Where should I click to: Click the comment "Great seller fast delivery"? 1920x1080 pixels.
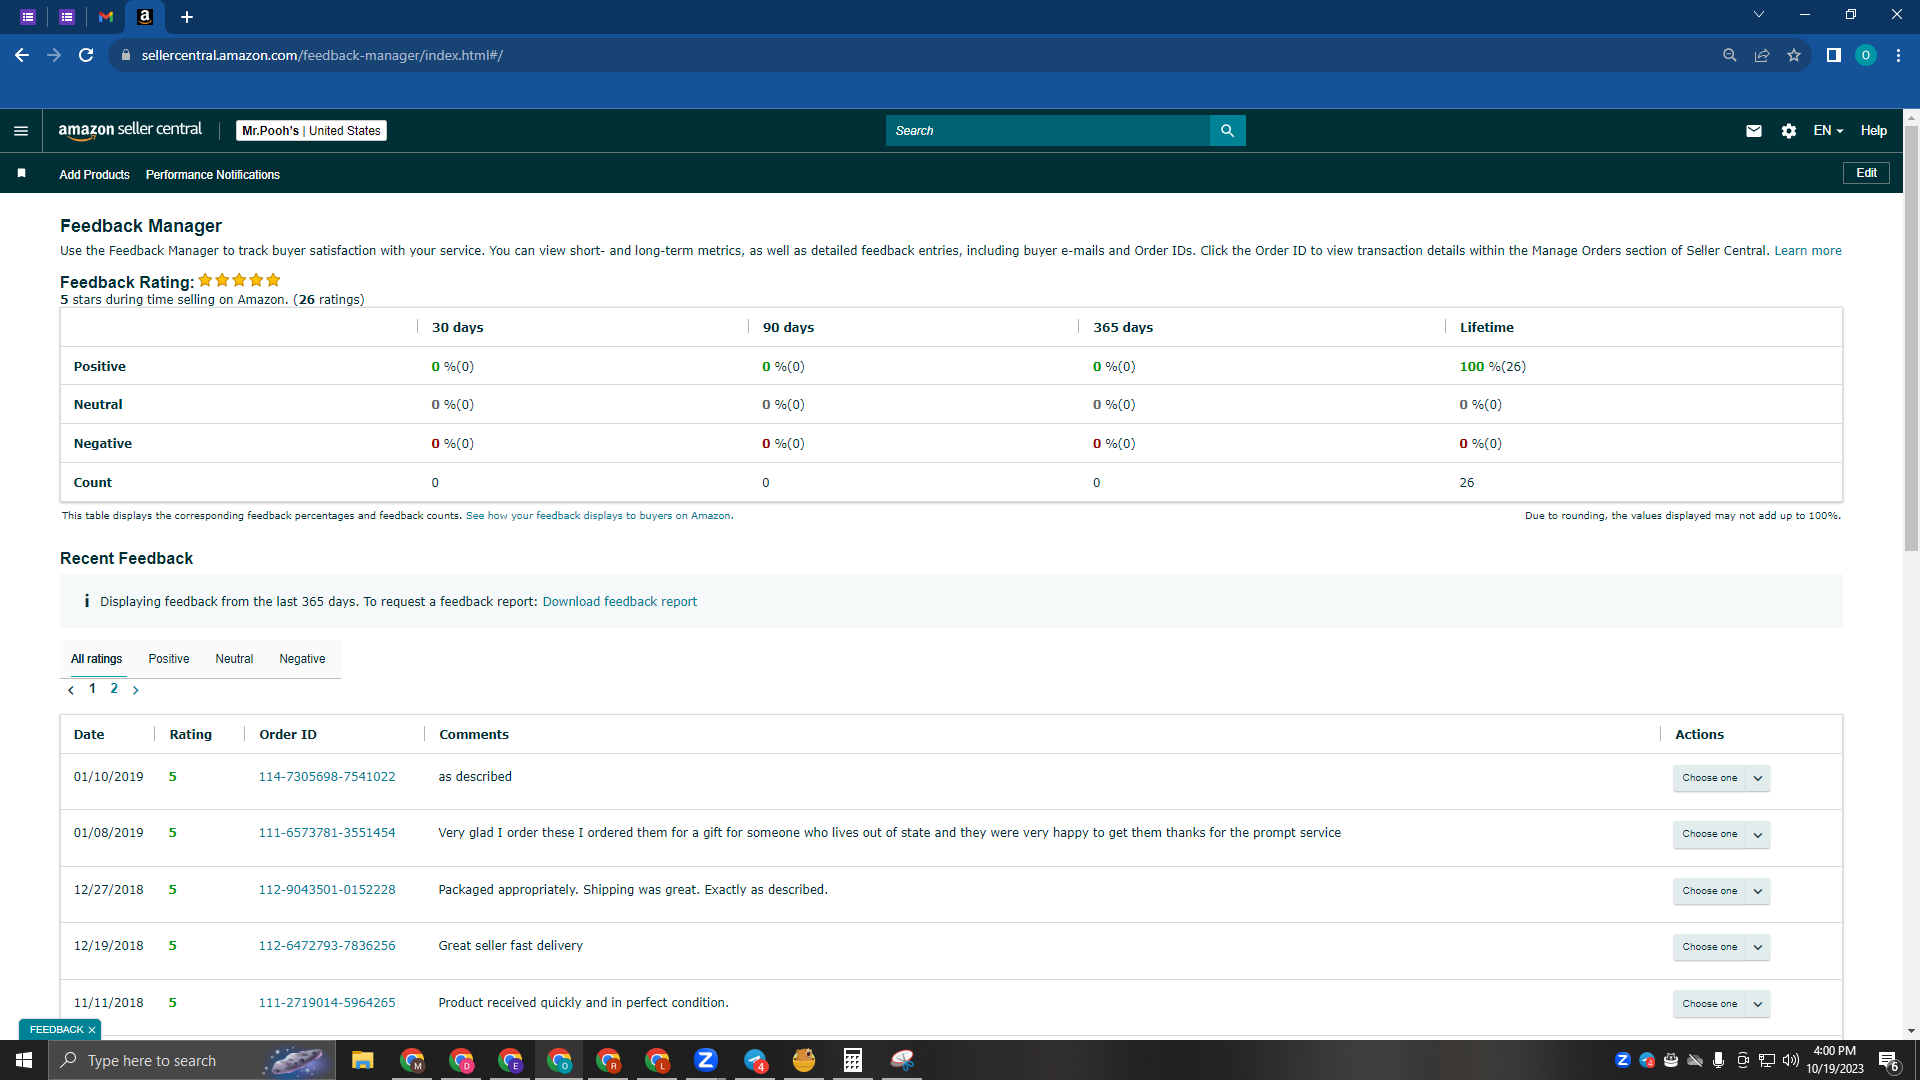pyautogui.click(x=510, y=946)
